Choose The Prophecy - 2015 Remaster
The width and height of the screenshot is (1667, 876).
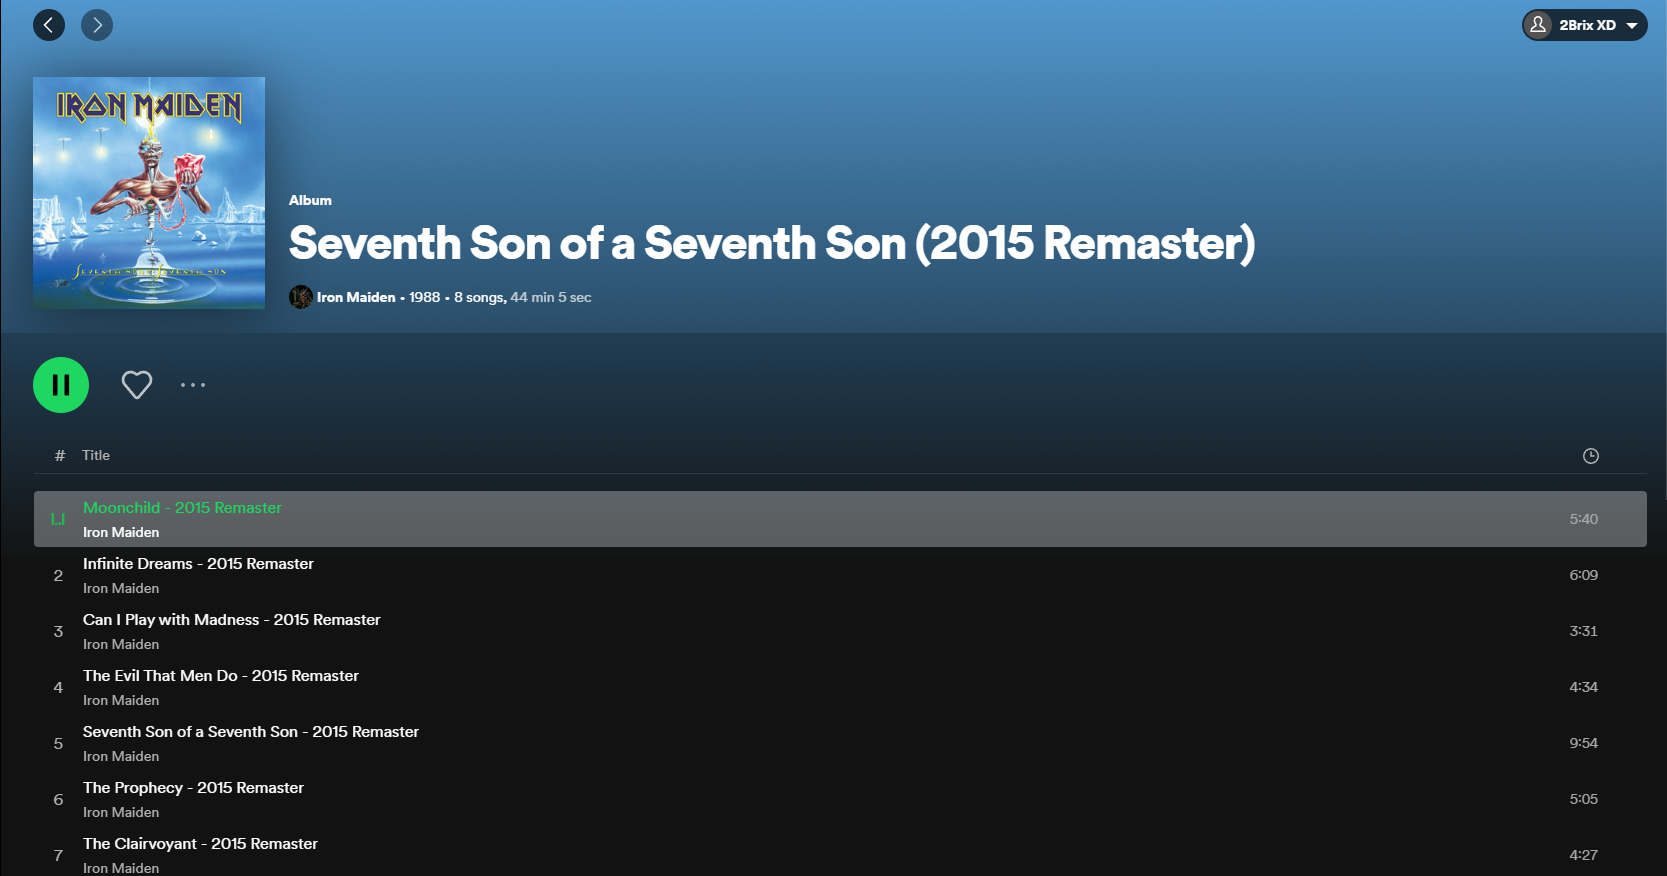pyautogui.click(x=193, y=788)
